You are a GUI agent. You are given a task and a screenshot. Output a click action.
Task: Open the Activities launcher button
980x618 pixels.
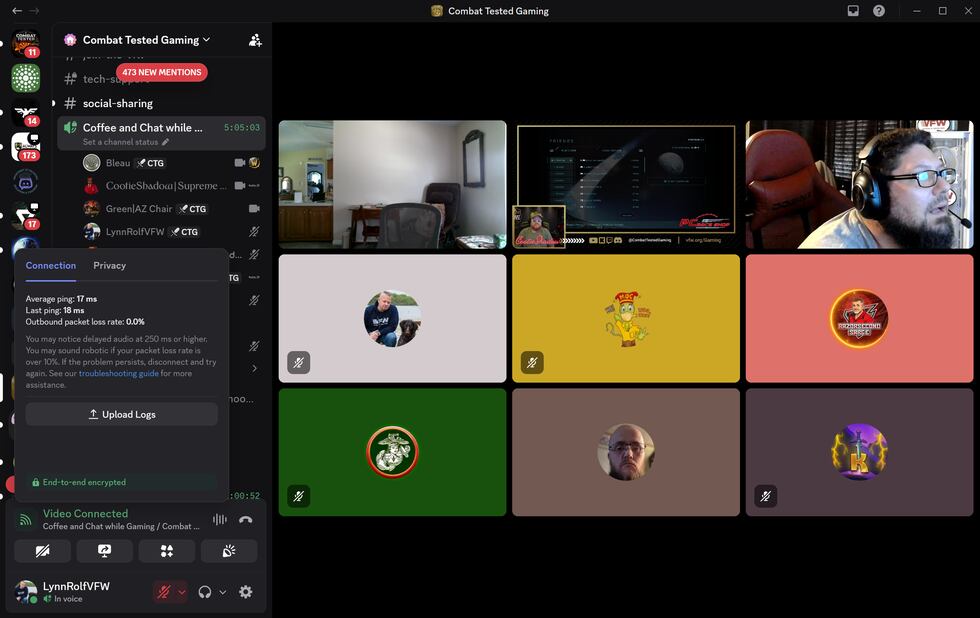click(167, 551)
